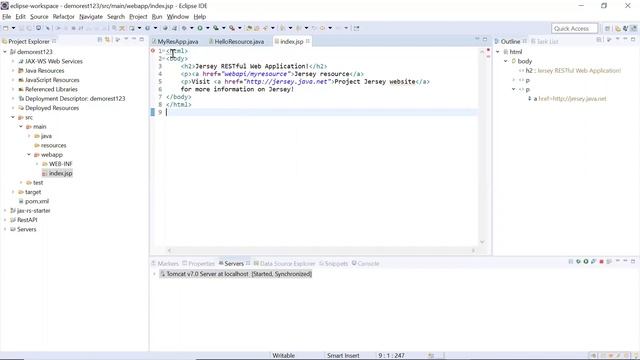Minimize the editor area
The image size is (640, 360).
click(477, 39)
